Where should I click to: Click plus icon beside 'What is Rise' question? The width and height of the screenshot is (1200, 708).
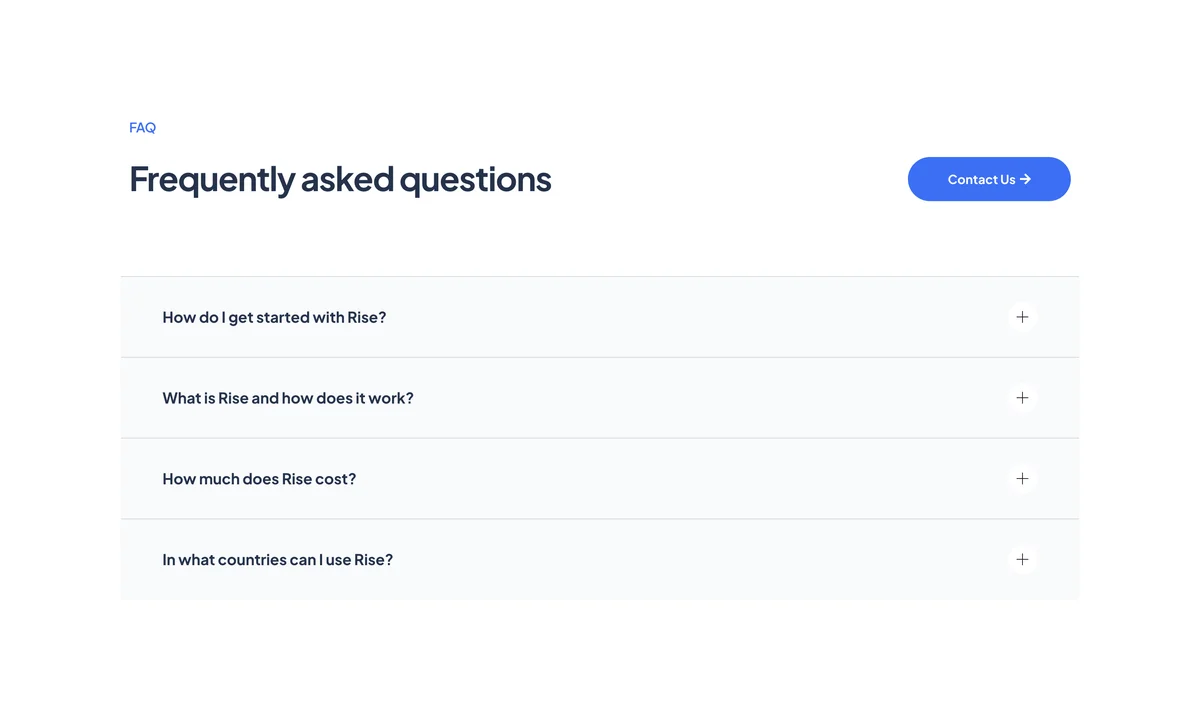coord(1022,398)
